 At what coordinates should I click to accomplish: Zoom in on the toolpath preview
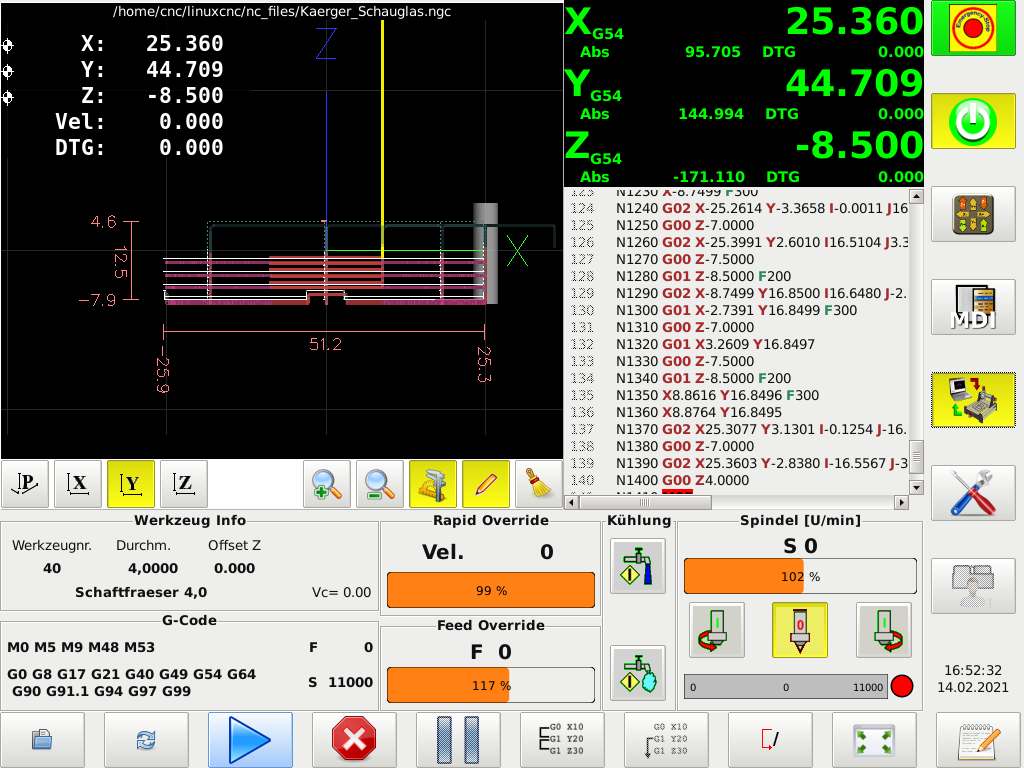[x=327, y=486]
